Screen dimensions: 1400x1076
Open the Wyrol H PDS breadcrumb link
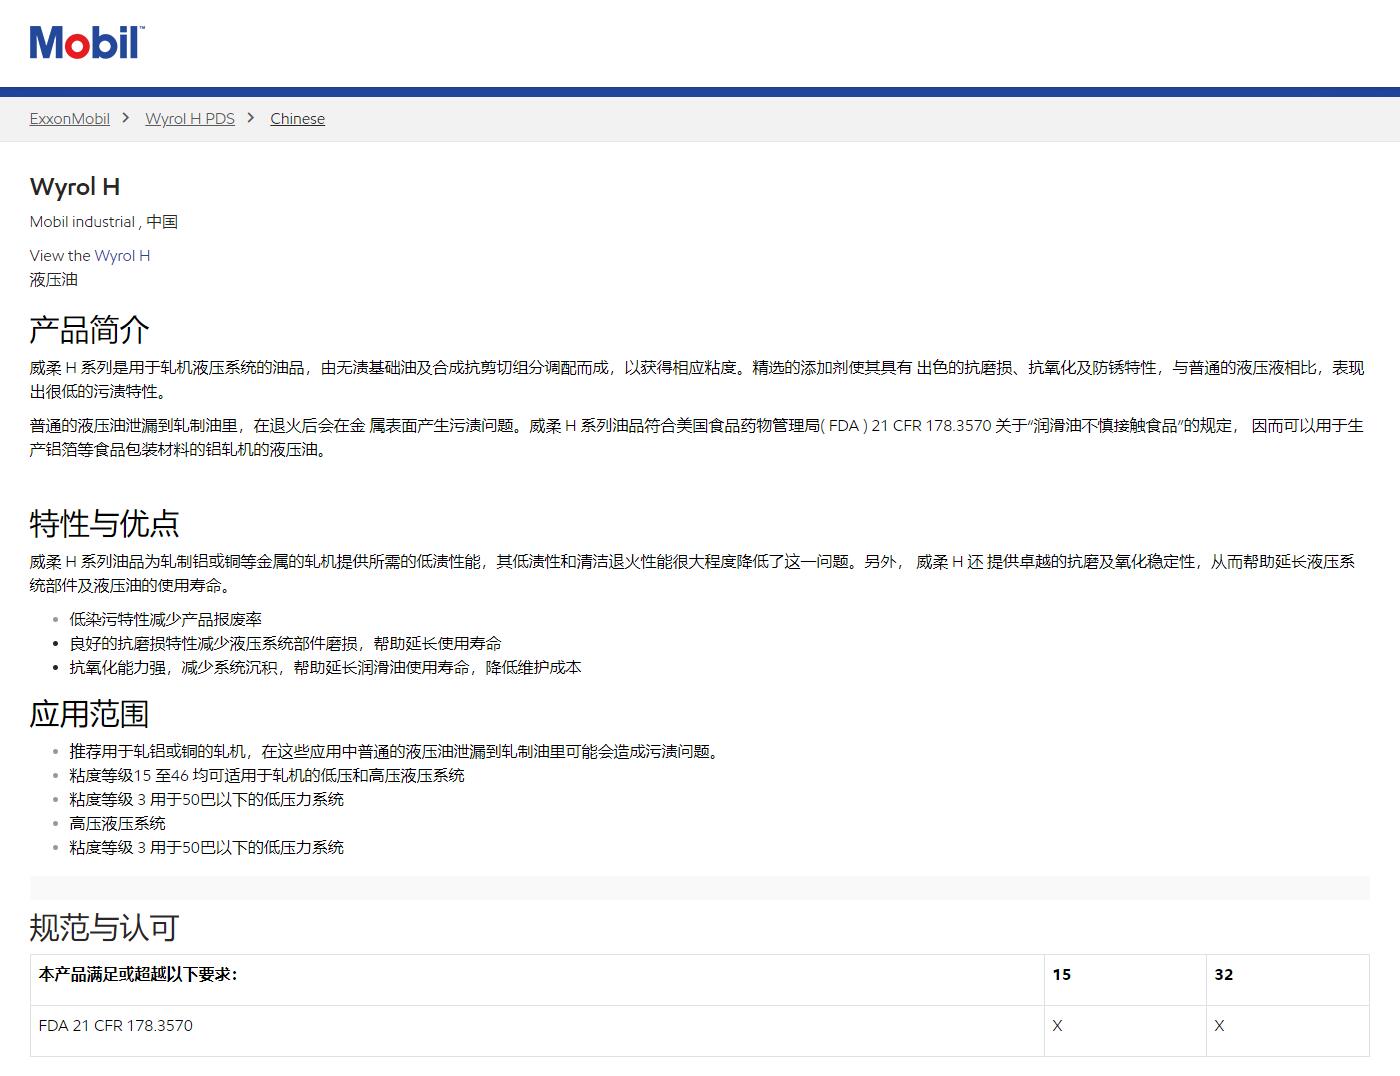coord(190,118)
